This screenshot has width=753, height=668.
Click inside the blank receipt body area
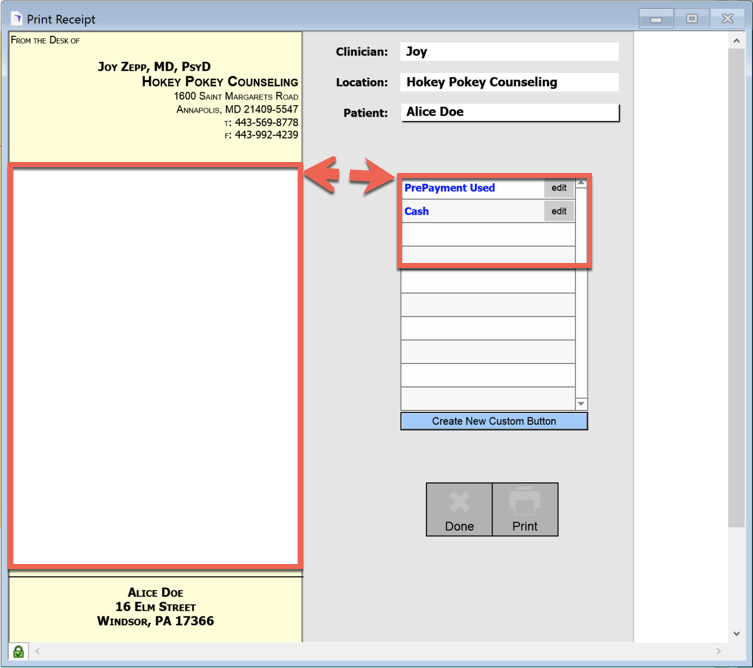pos(155,365)
